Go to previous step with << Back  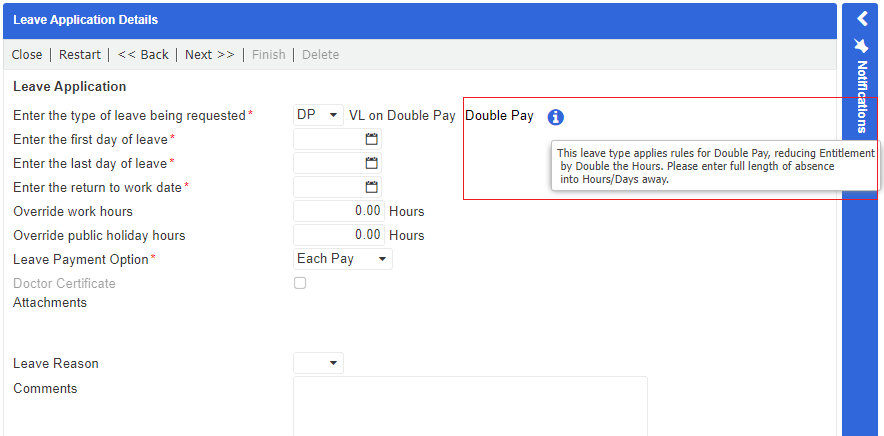[143, 54]
